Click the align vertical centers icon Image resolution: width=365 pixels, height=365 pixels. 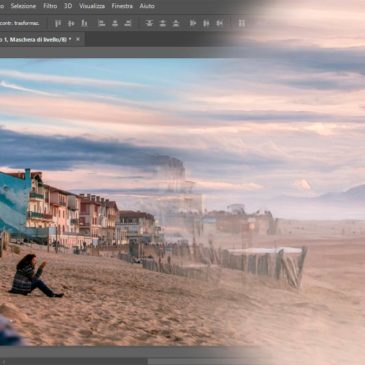point(71,23)
